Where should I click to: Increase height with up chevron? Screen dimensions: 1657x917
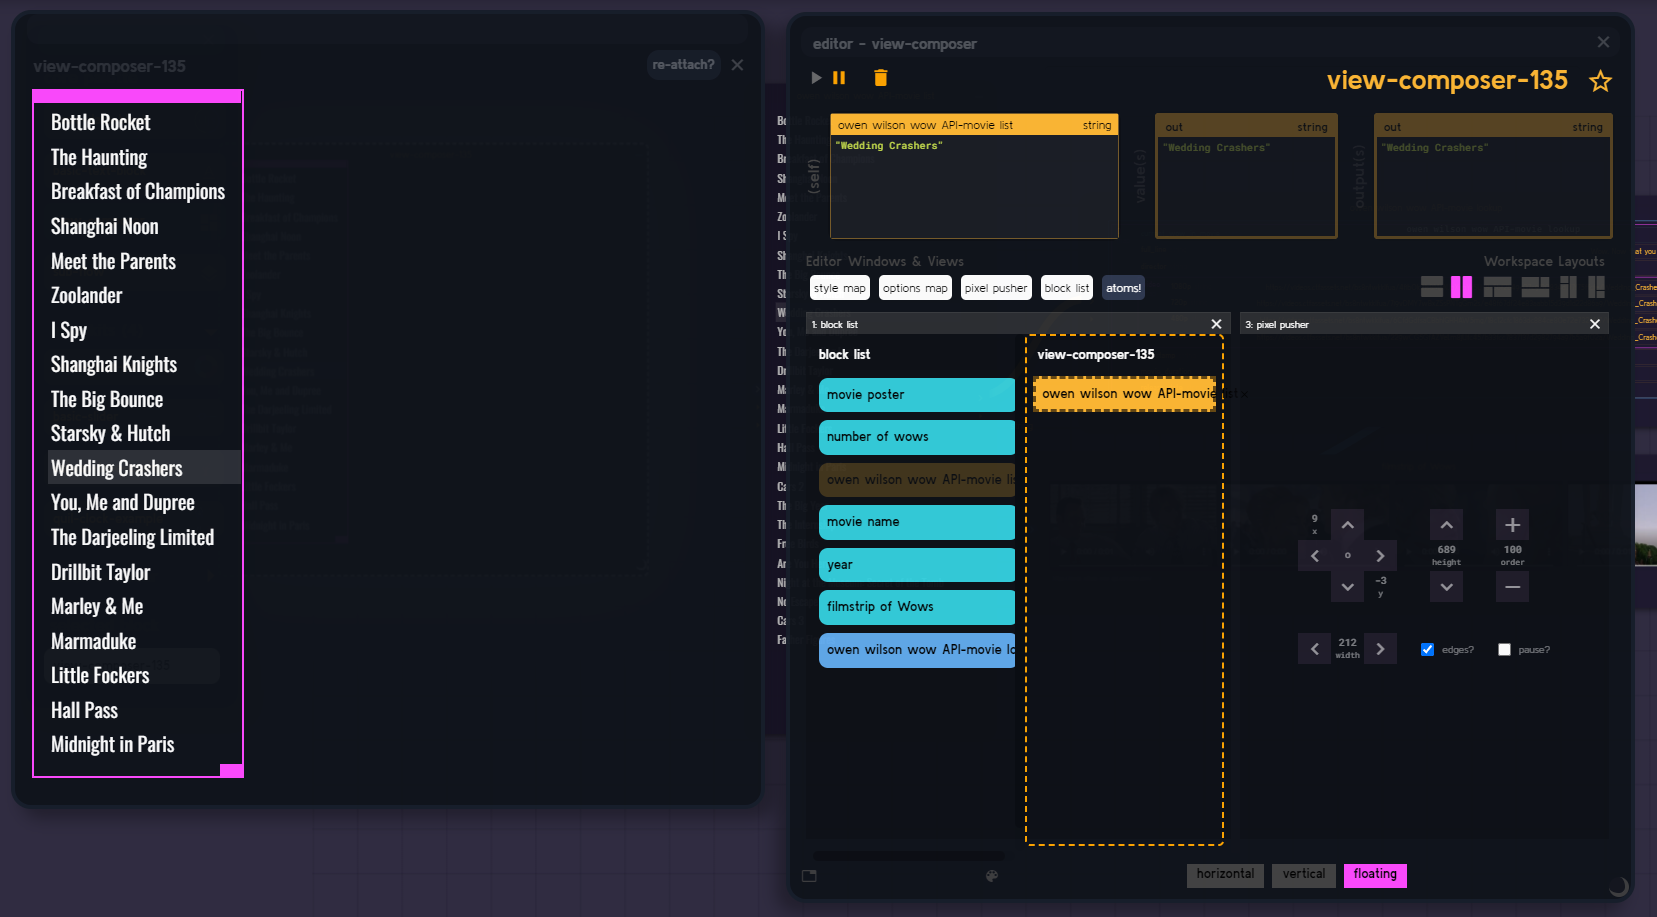click(x=1447, y=525)
